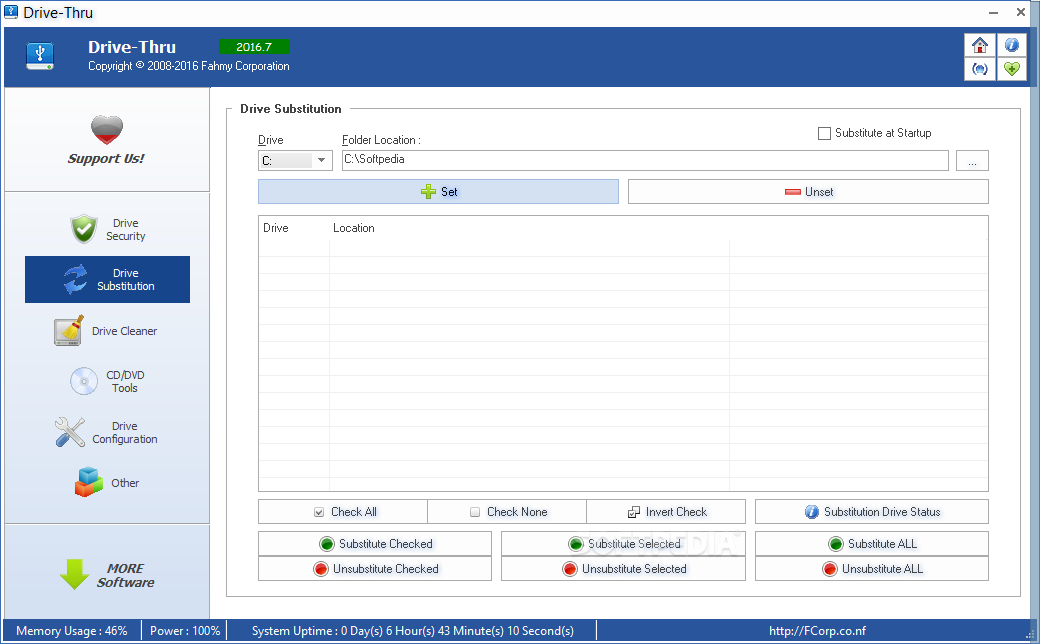The height and width of the screenshot is (644, 1040).
Task: Click Unsubstitute Checked button
Action: click(x=375, y=569)
